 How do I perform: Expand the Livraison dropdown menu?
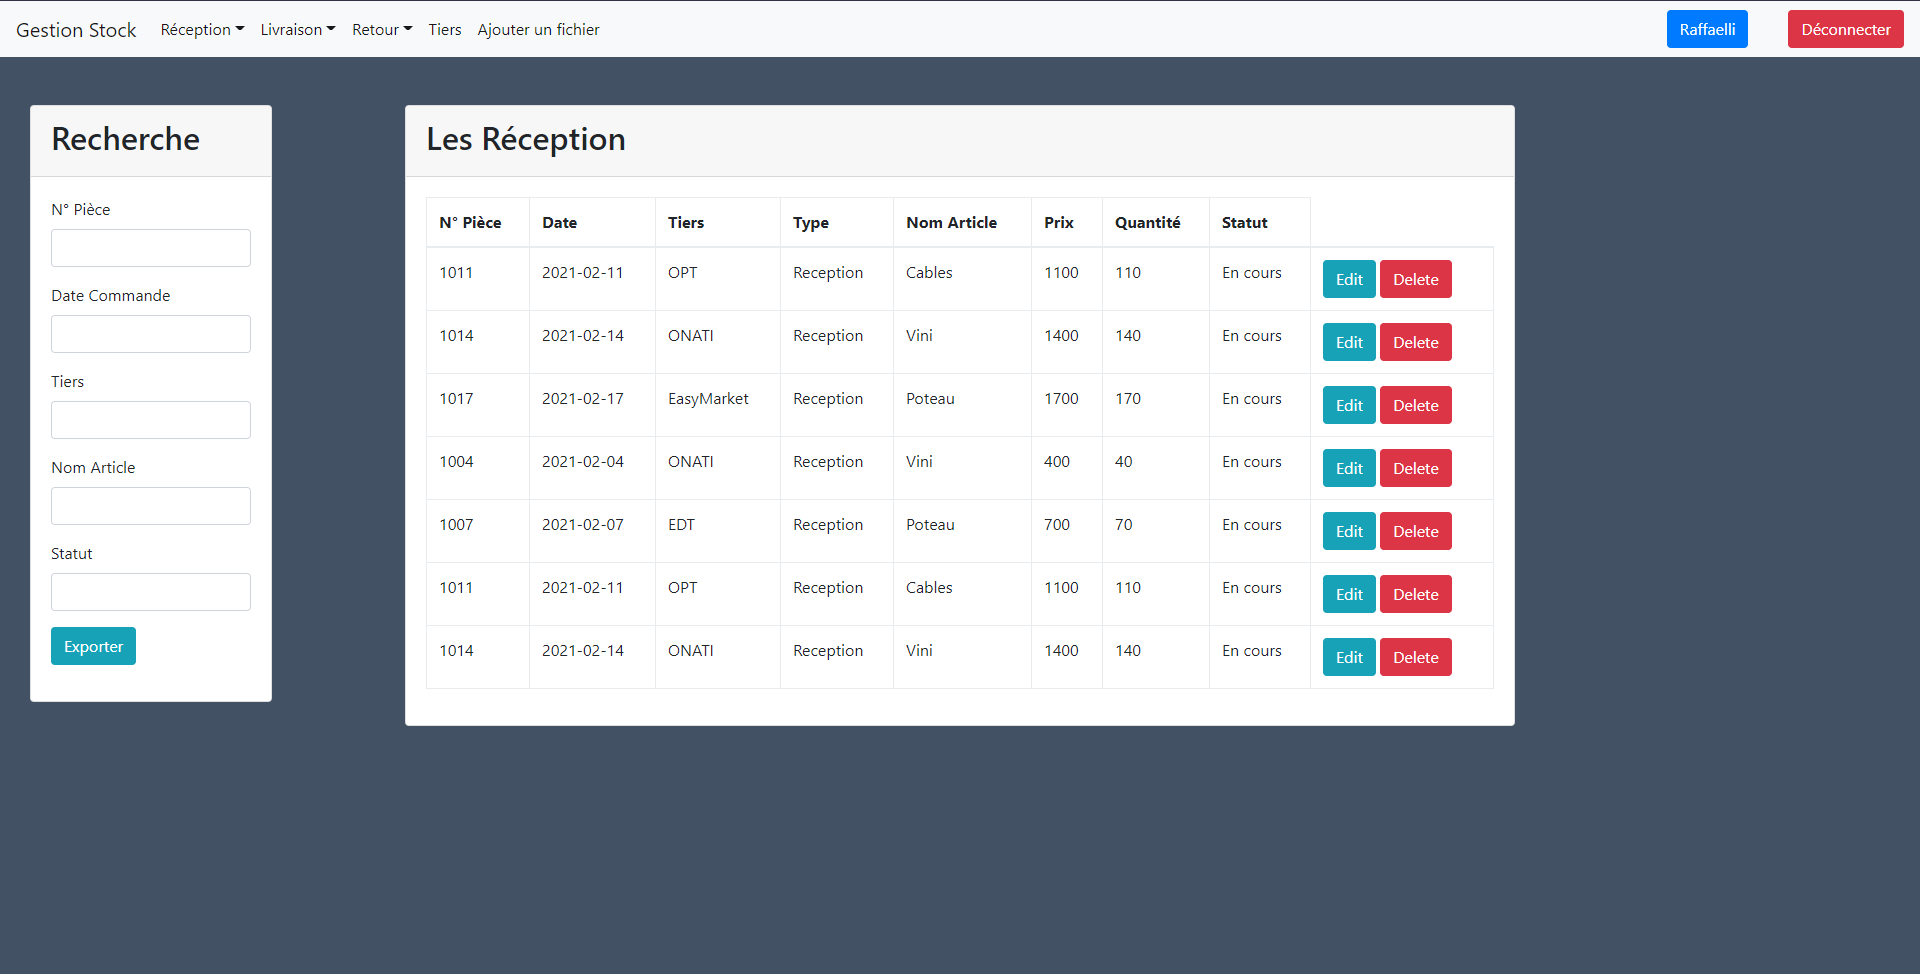click(x=297, y=30)
